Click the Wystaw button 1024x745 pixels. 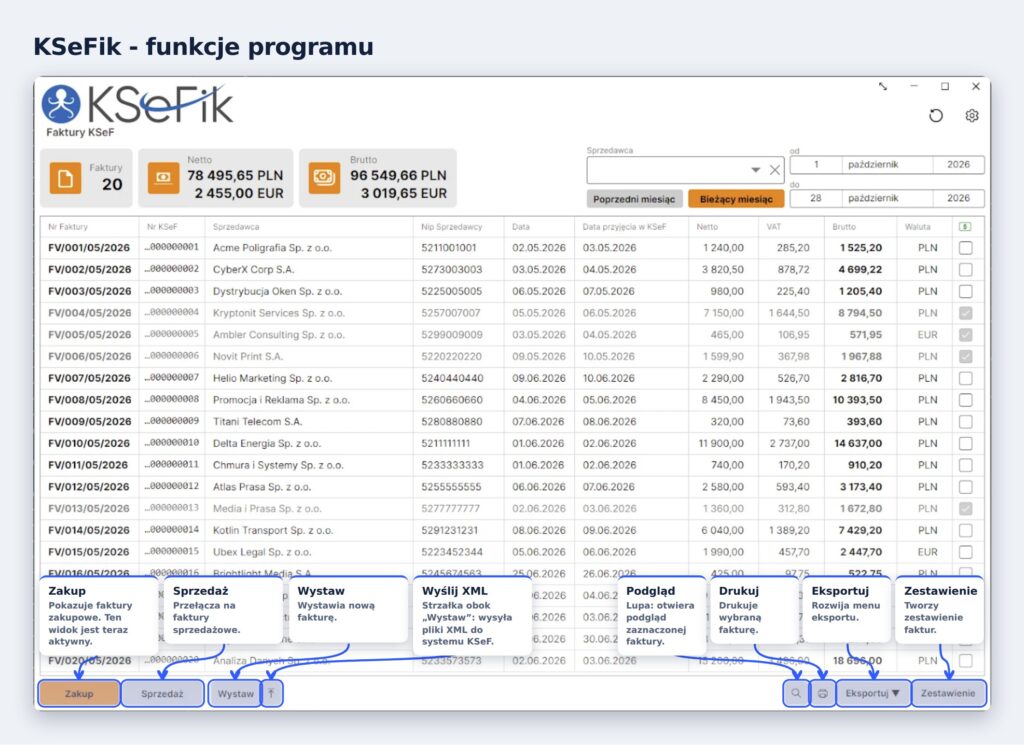tap(235, 693)
